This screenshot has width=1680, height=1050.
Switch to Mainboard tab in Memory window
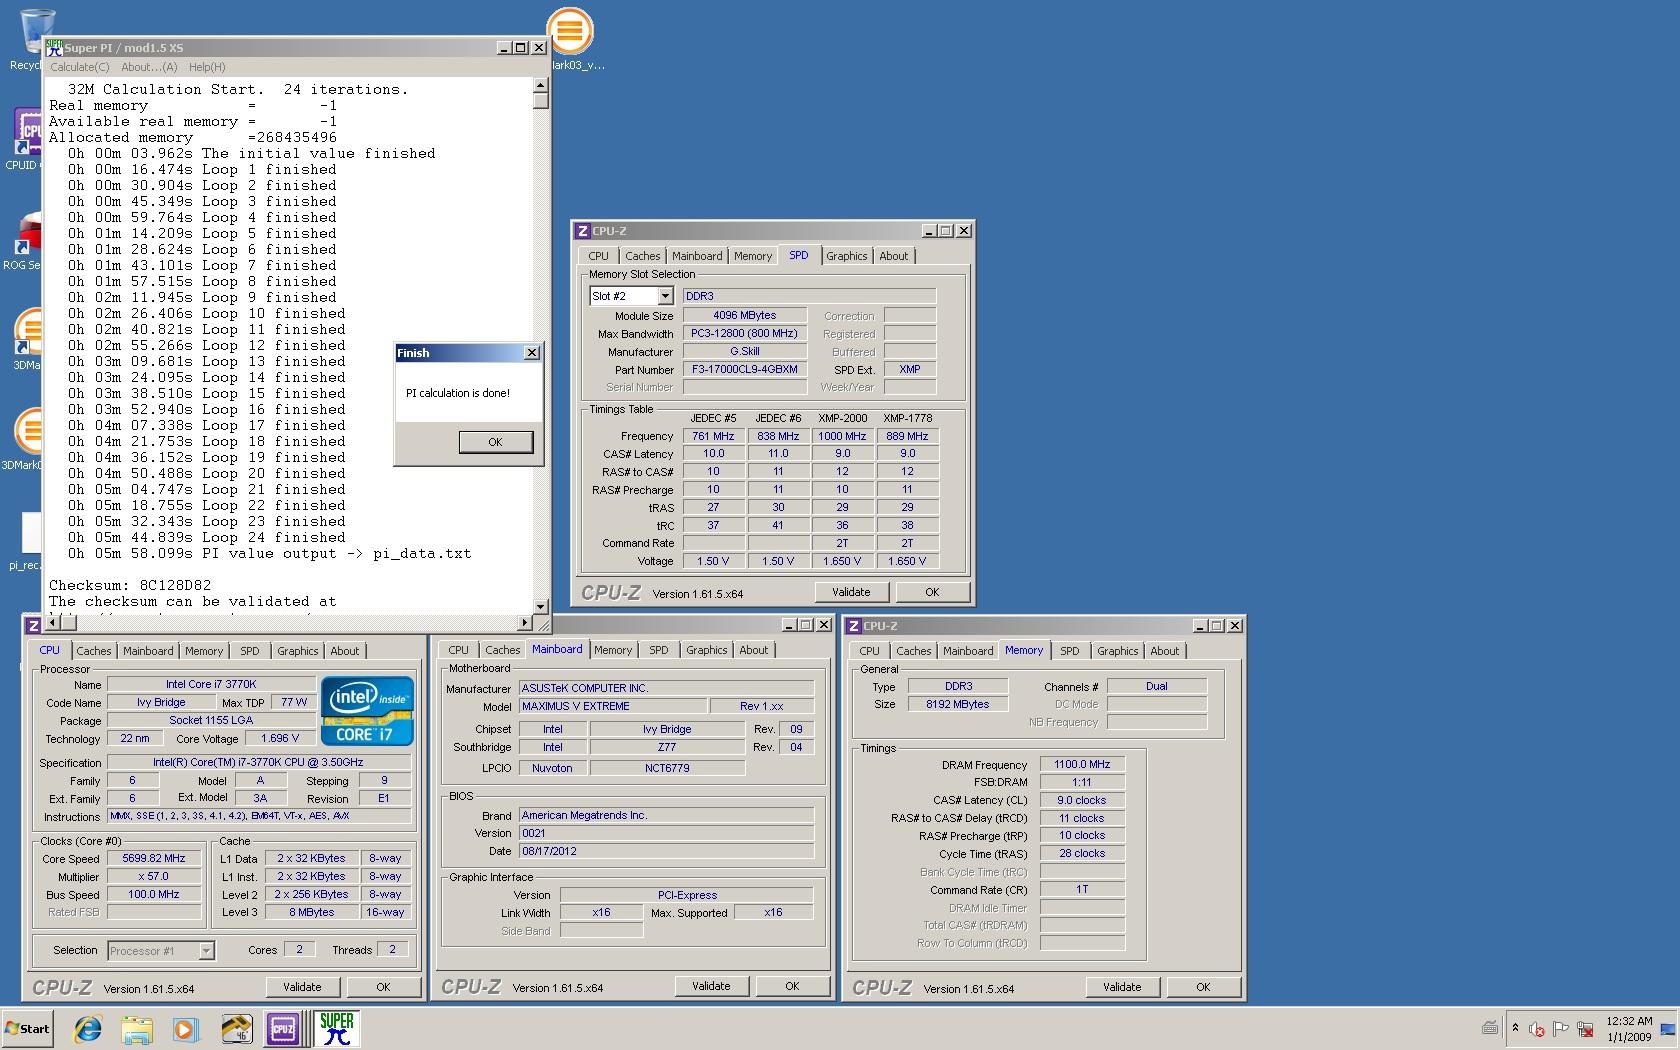point(968,651)
